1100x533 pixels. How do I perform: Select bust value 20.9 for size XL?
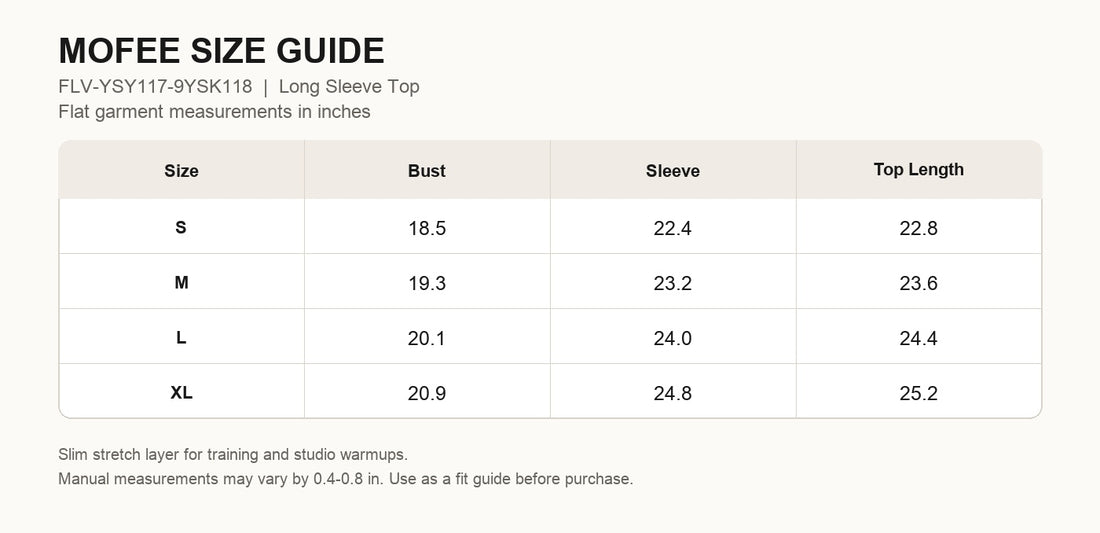[x=427, y=393]
